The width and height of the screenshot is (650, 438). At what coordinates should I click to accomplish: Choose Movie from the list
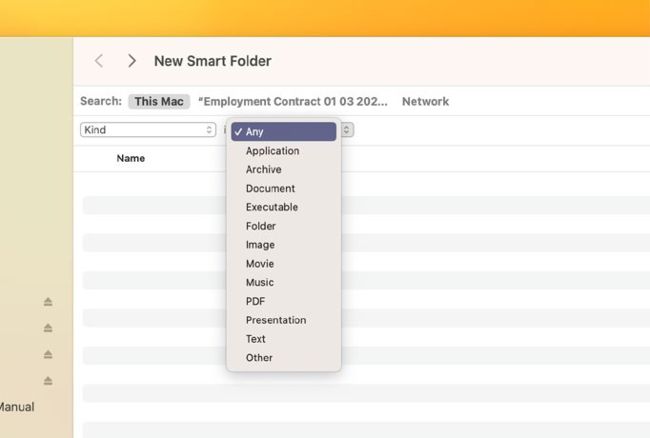click(x=260, y=264)
